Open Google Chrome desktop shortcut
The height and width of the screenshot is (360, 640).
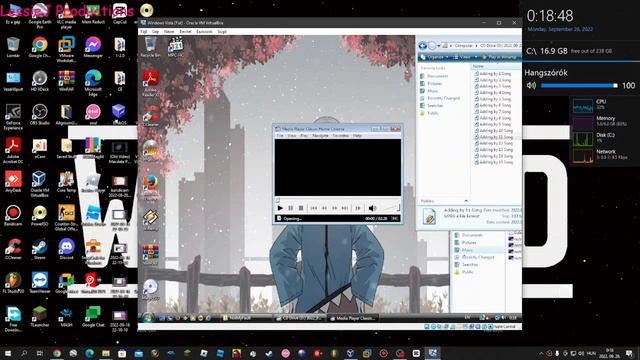[x=40, y=47]
